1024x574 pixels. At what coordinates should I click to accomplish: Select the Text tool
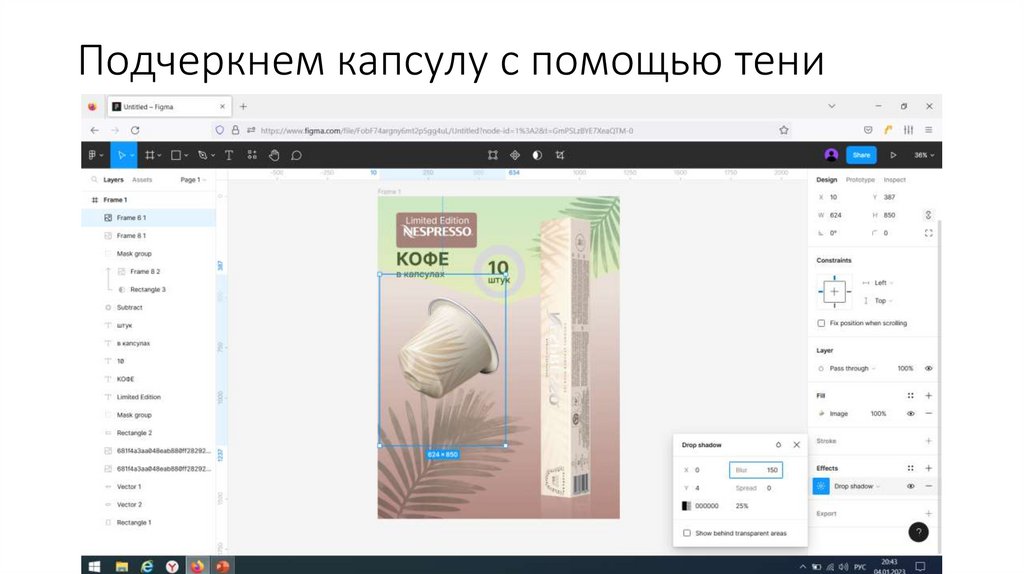(229, 155)
